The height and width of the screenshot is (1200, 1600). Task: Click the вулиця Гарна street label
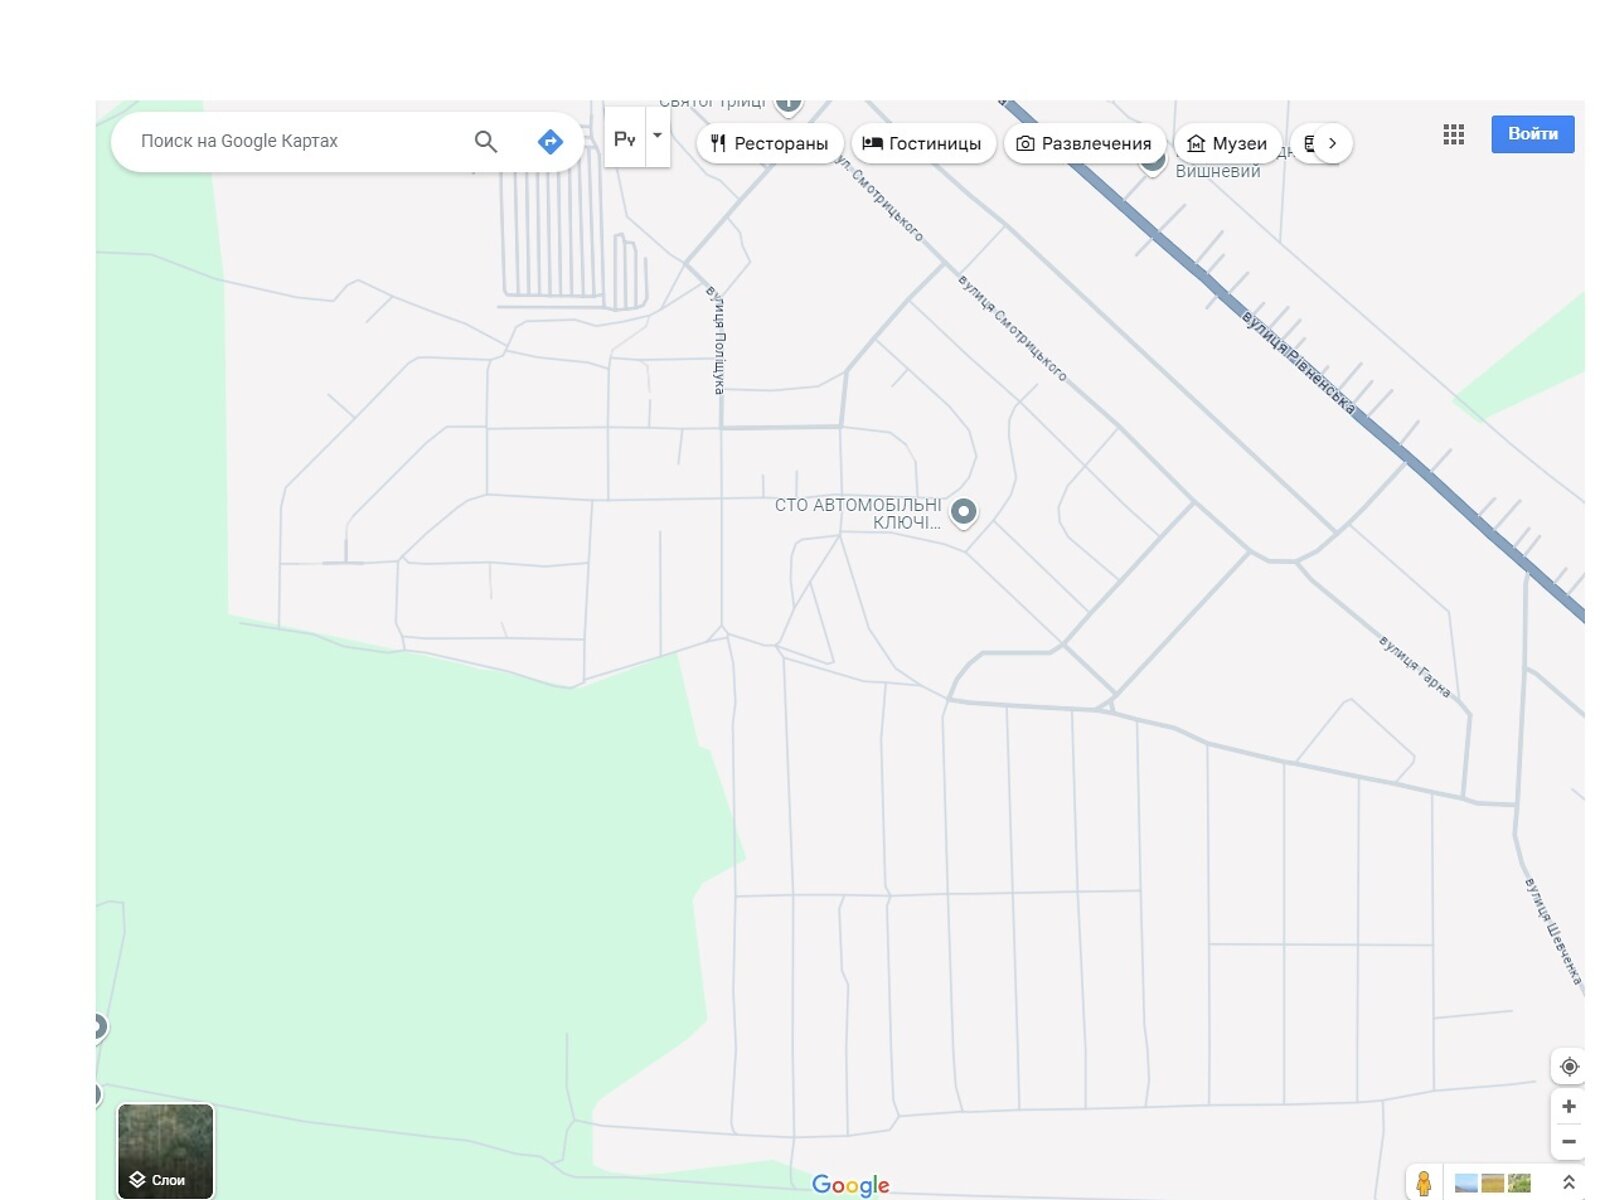[x=1415, y=666]
